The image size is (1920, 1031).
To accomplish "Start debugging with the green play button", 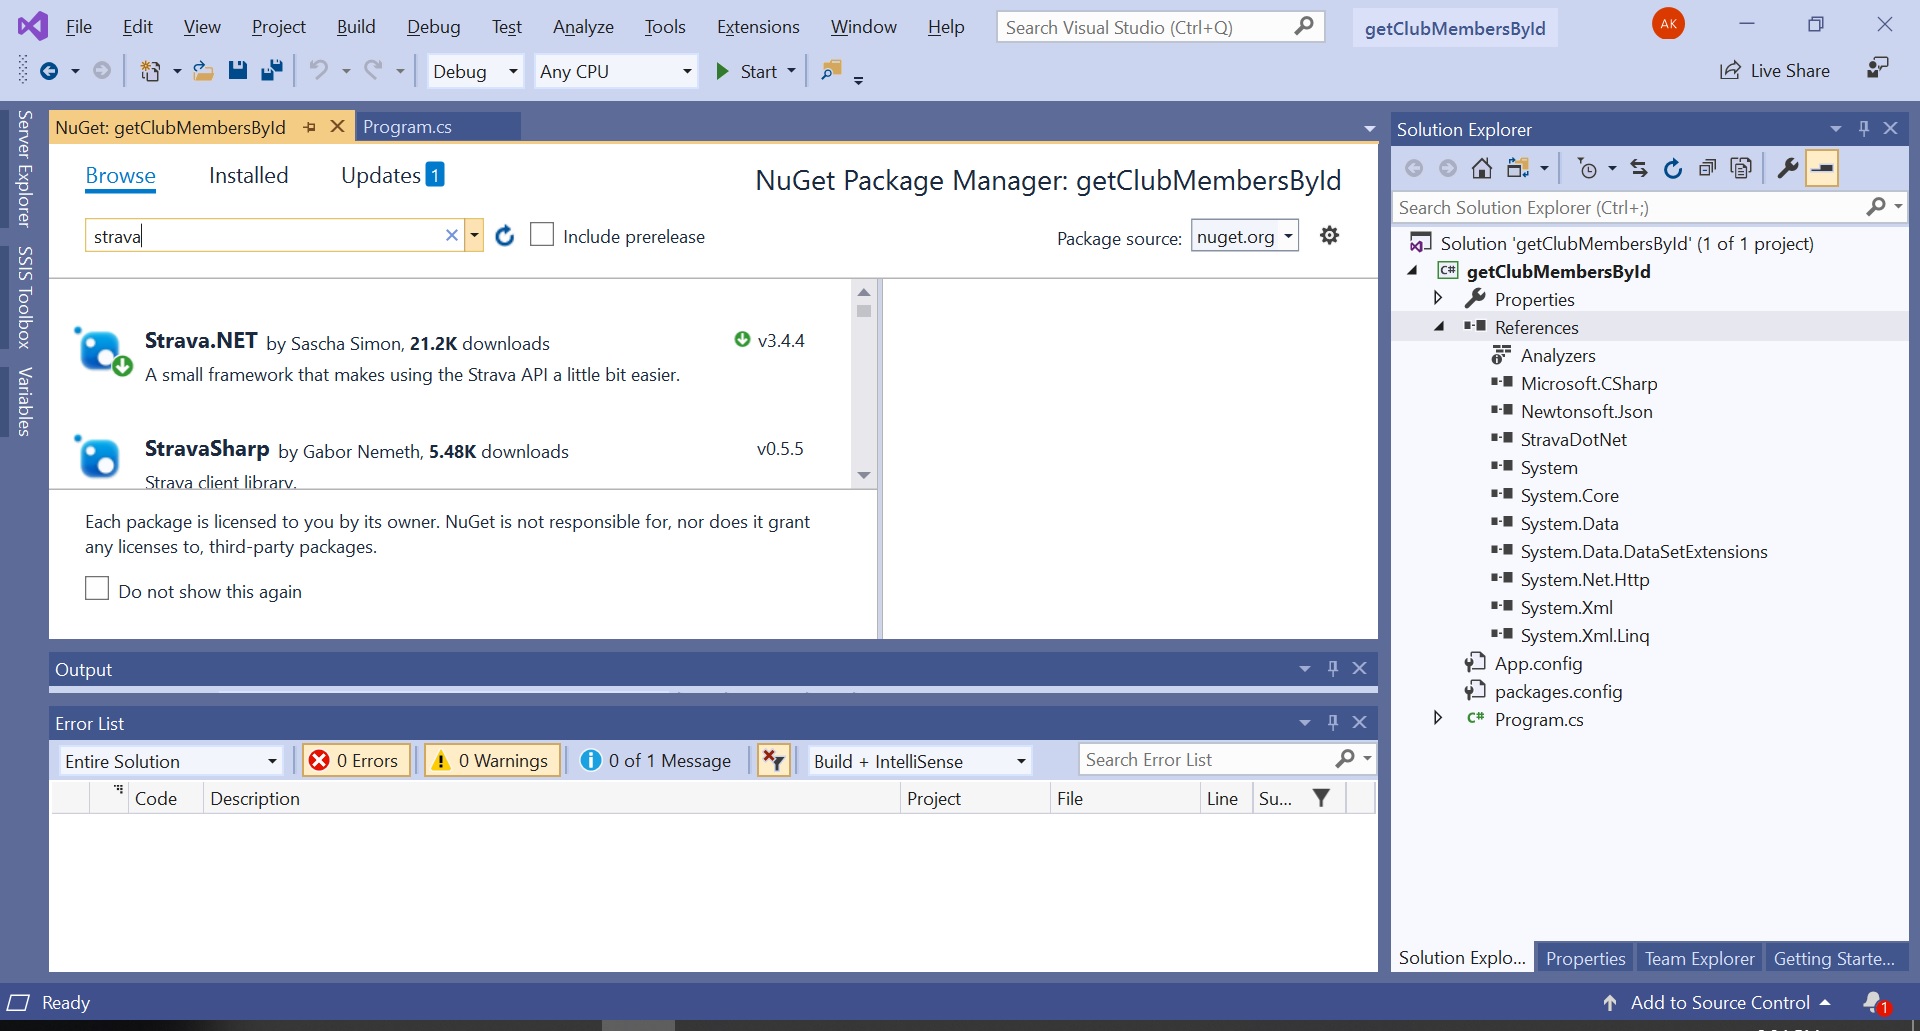I will [x=722, y=71].
